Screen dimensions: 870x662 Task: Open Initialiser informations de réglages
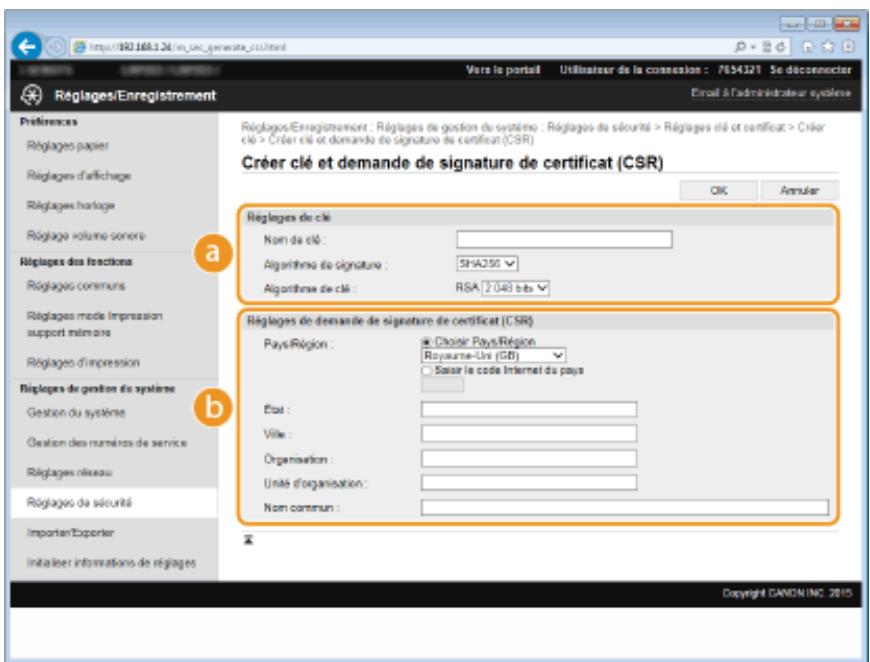(x=112, y=563)
